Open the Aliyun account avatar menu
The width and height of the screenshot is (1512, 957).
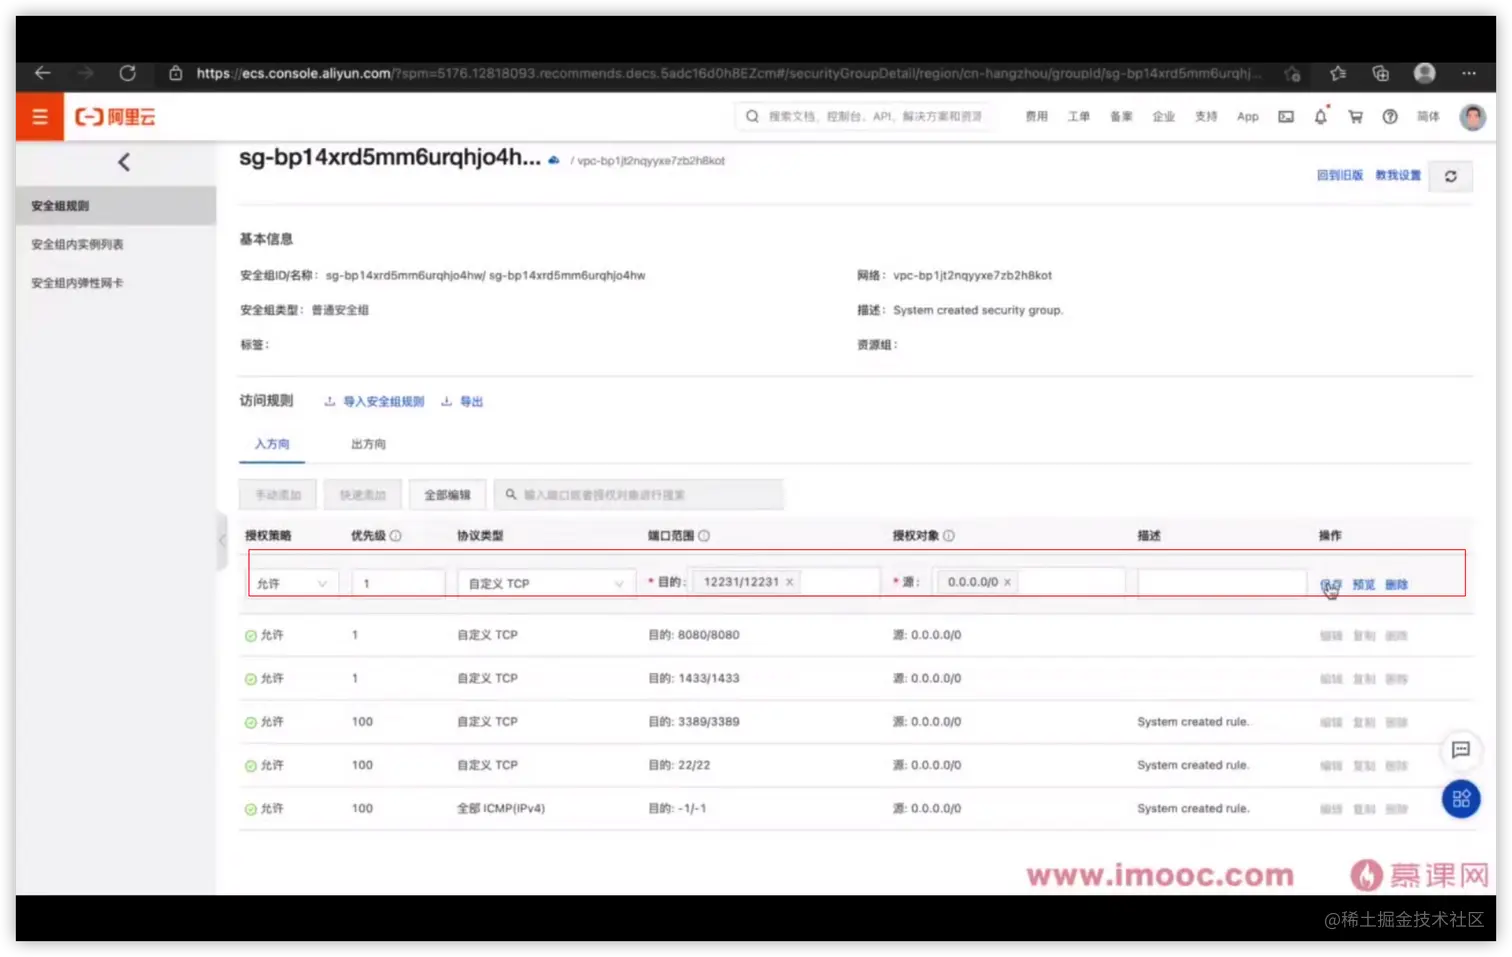click(1473, 117)
